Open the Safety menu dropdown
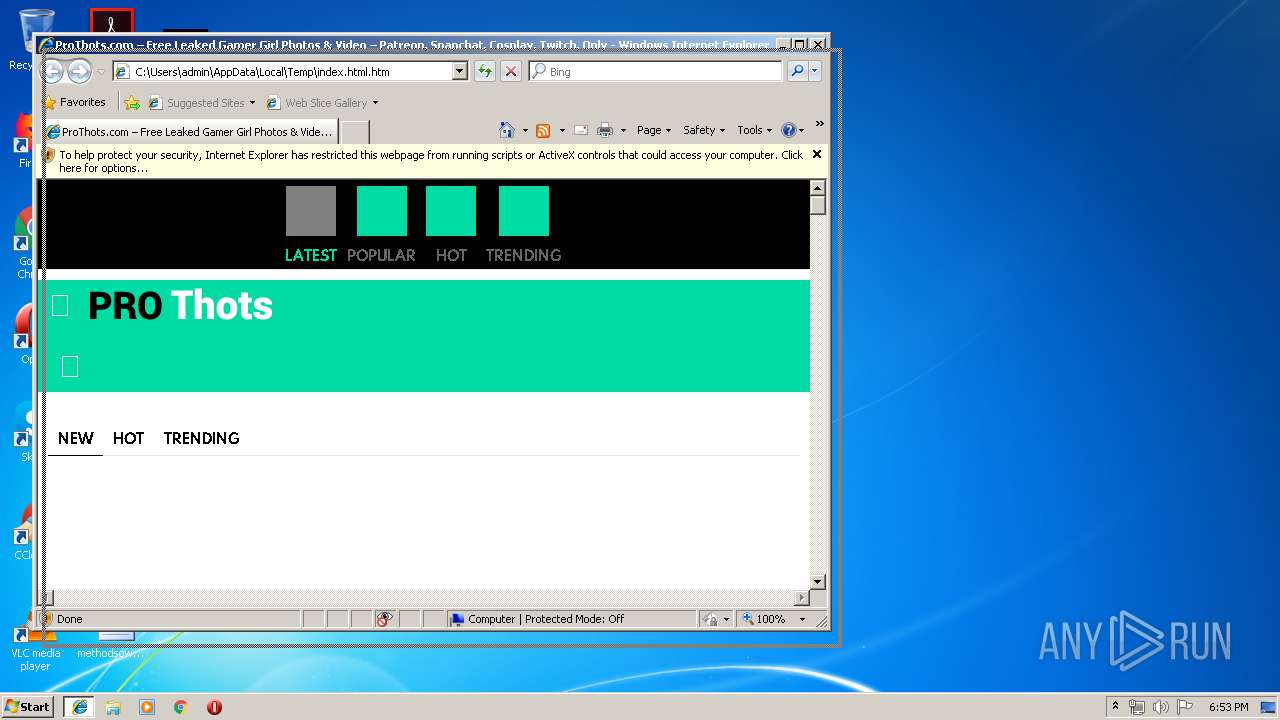1280x720 pixels. 704,130
